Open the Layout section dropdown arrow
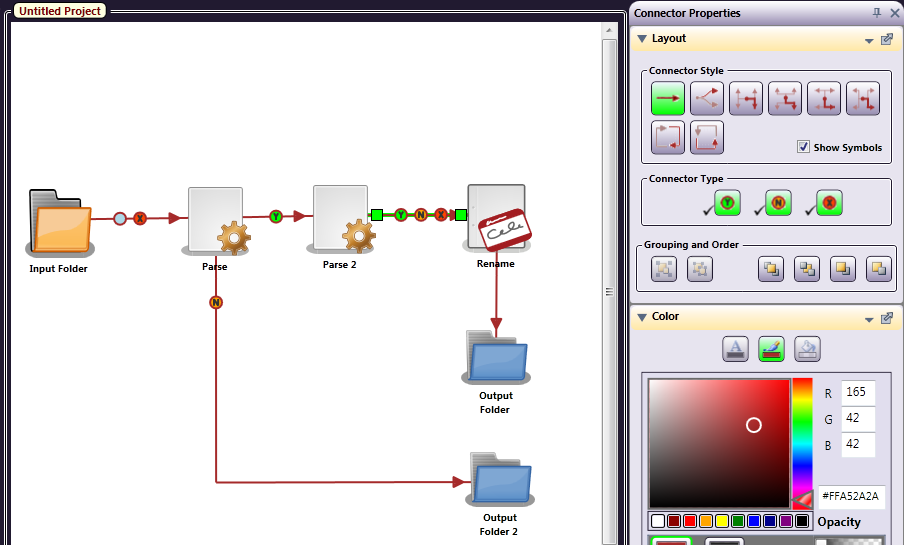This screenshot has width=904, height=545. (x=869, y=40)
